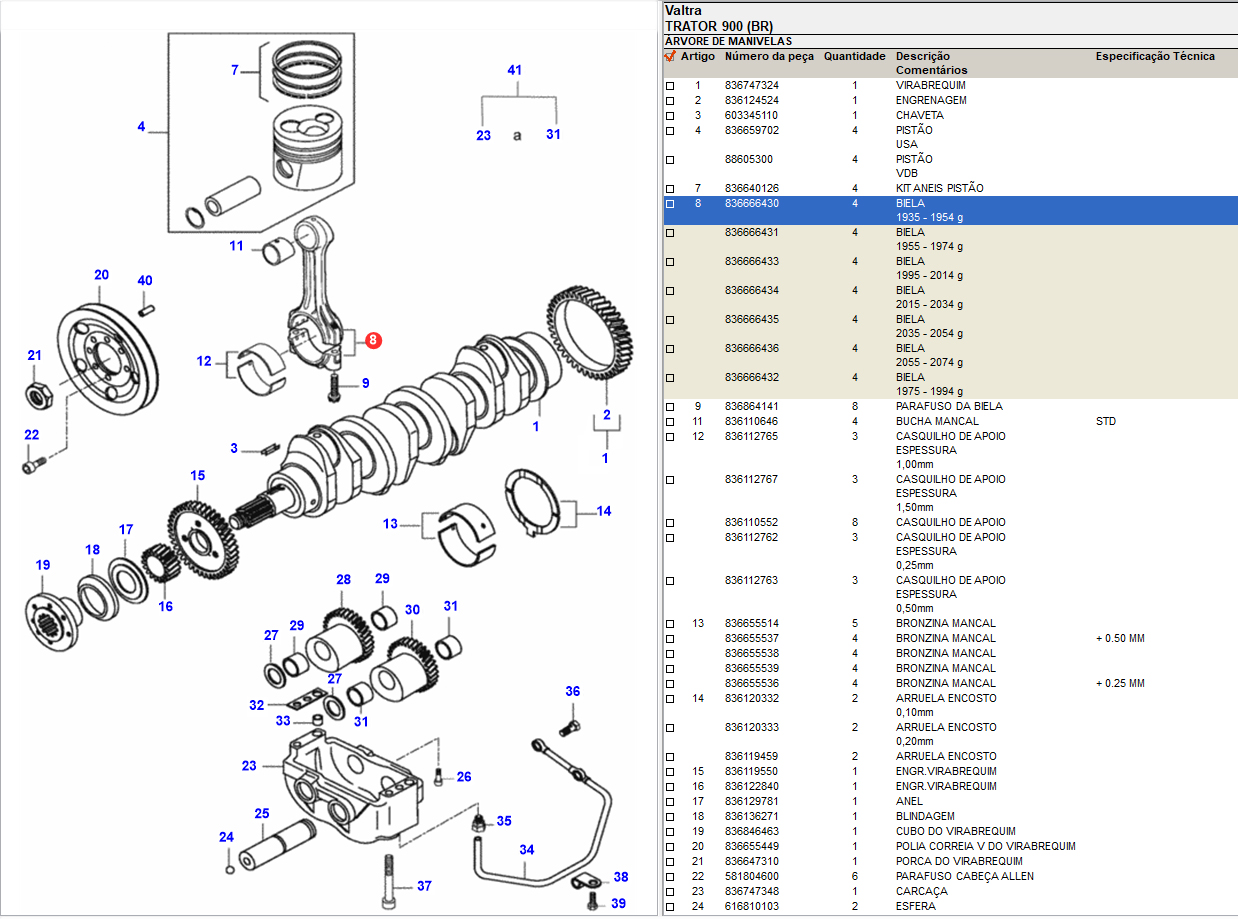Viewport: 1238px width, 919px height.
Task: Click callout 4 beside the piston box
Action: (141, 127)
